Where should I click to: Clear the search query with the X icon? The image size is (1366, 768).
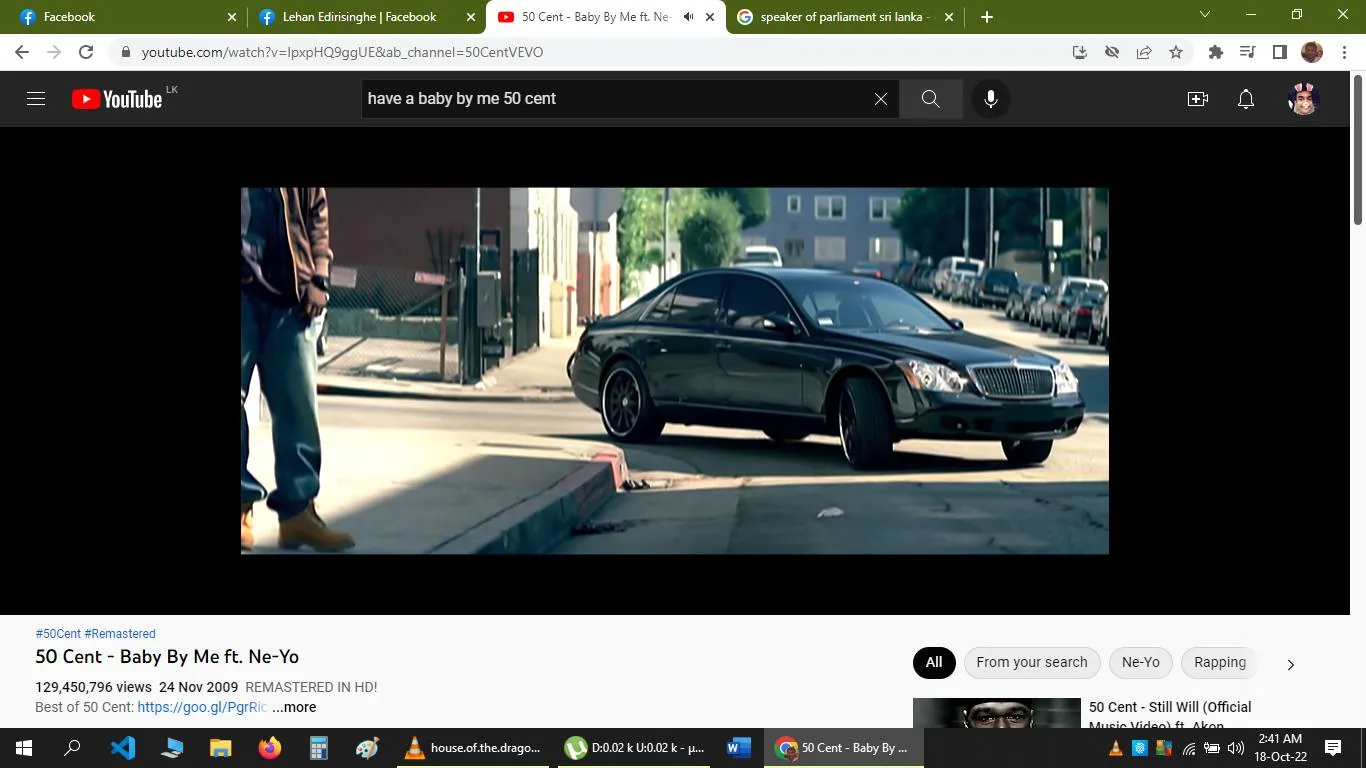coord(879,99)
